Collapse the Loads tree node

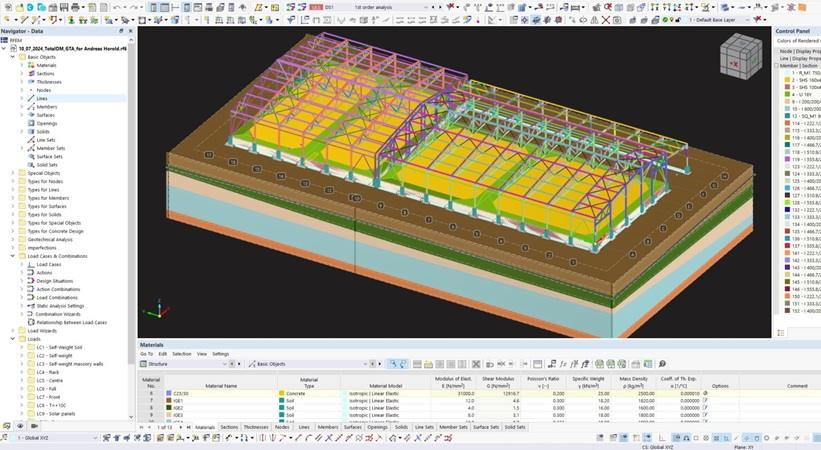(13, 339)
